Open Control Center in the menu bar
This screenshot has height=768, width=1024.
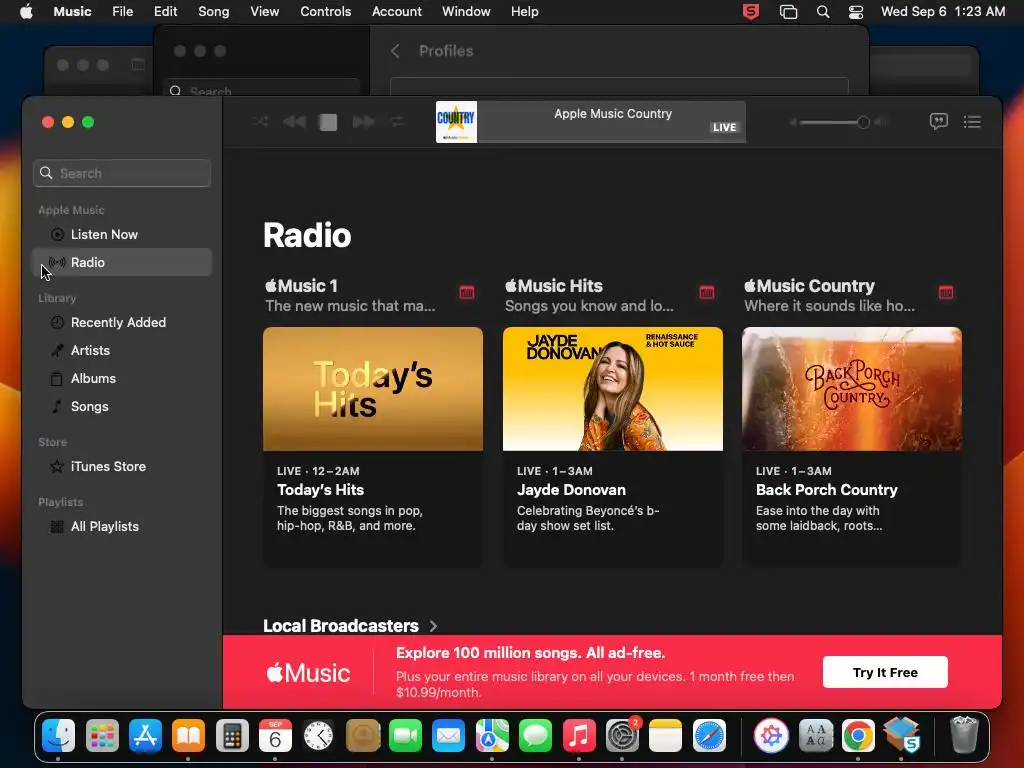coord(856,12)
